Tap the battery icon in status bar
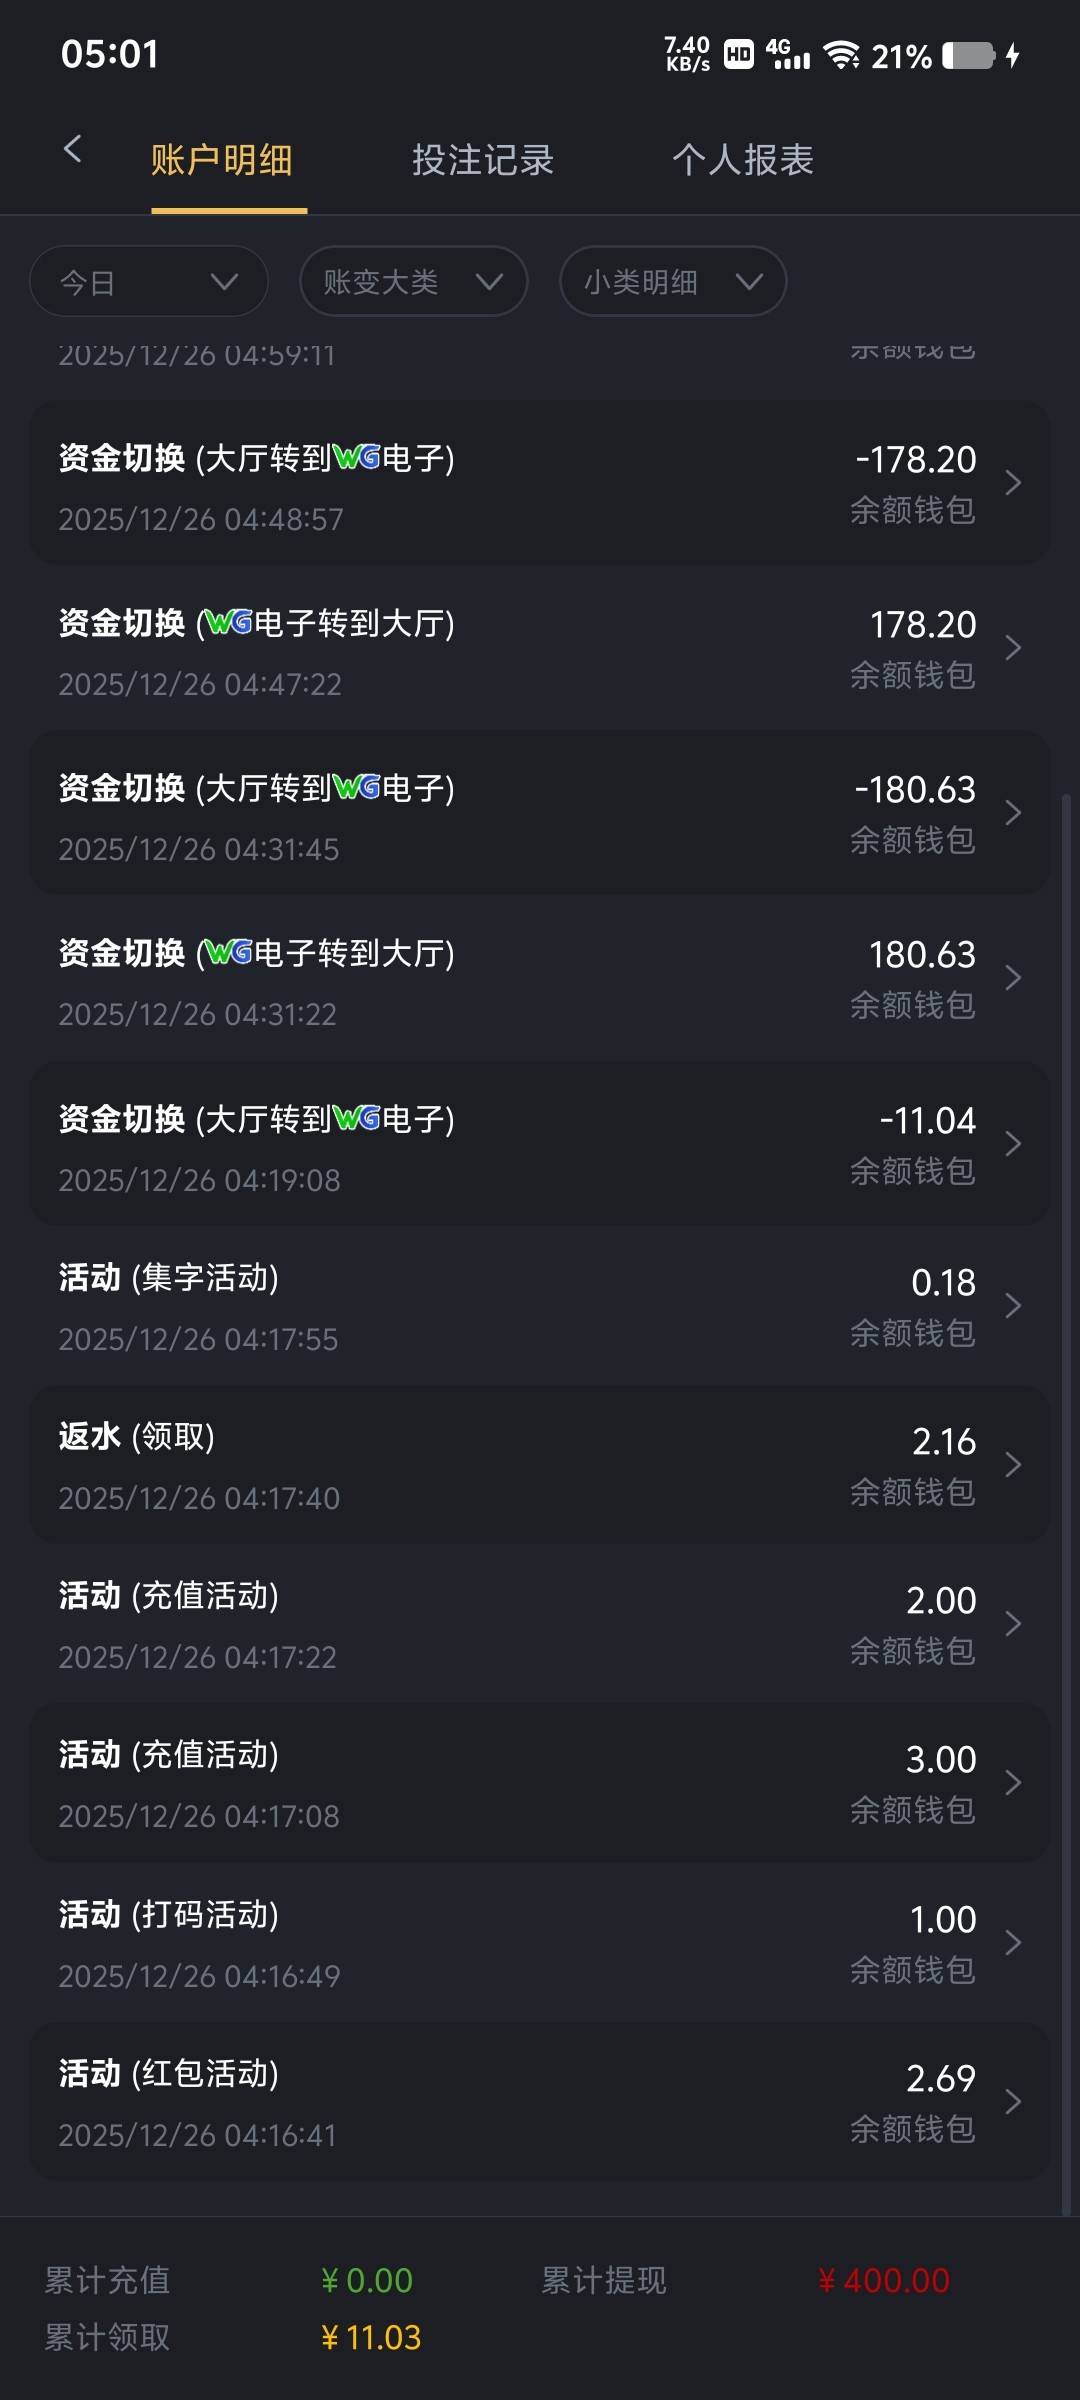This screenshot has height=2400, width=1080. point(968,56)
